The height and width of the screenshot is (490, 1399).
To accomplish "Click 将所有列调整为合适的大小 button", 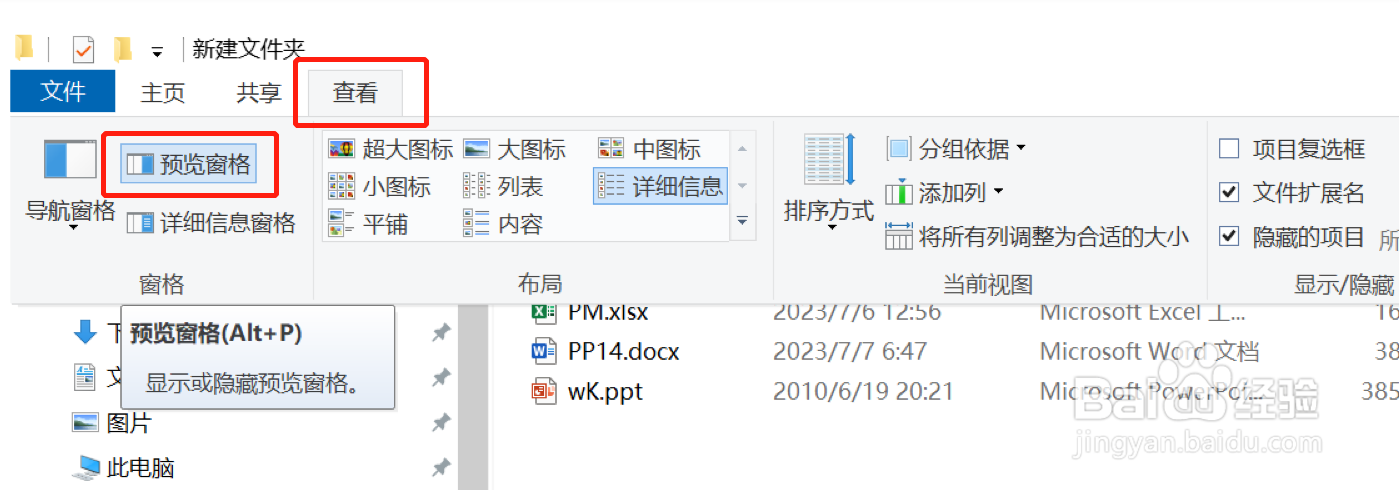I will (1038, 237).
